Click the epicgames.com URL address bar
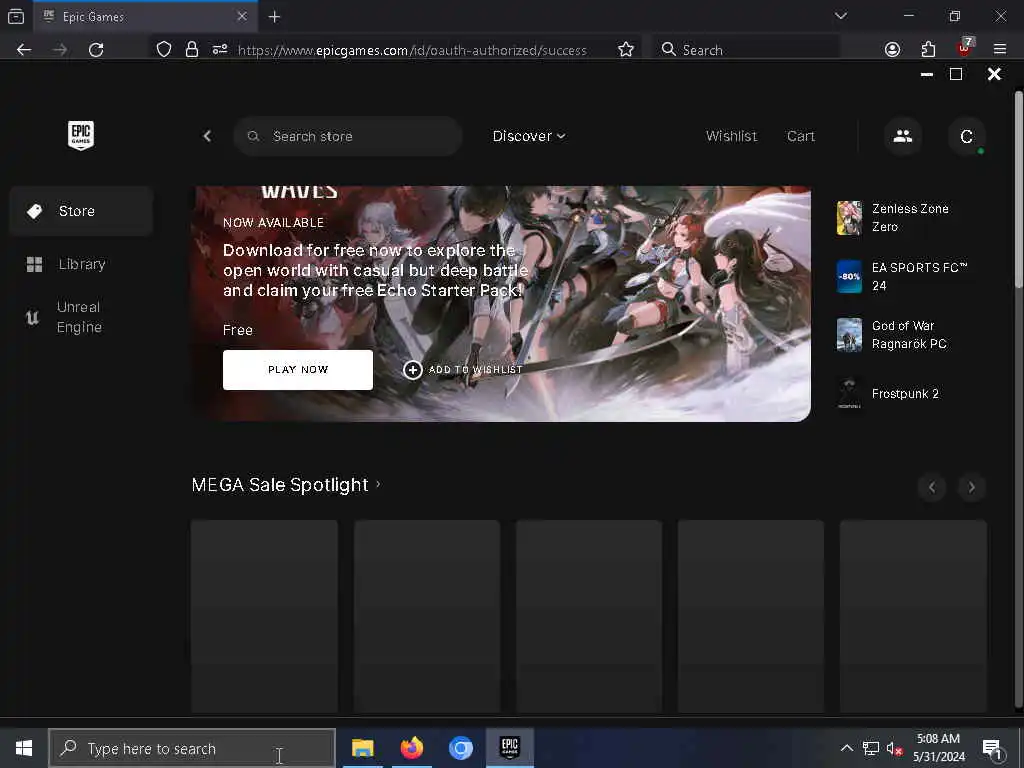 (x=412, y=50)
